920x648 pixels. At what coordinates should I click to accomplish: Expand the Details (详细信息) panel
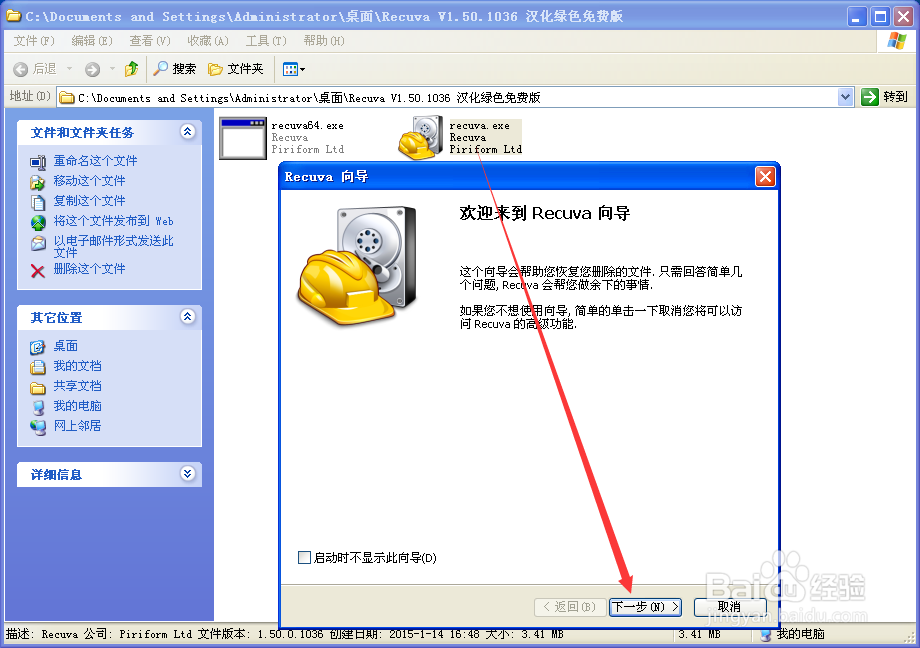(188, 474)
